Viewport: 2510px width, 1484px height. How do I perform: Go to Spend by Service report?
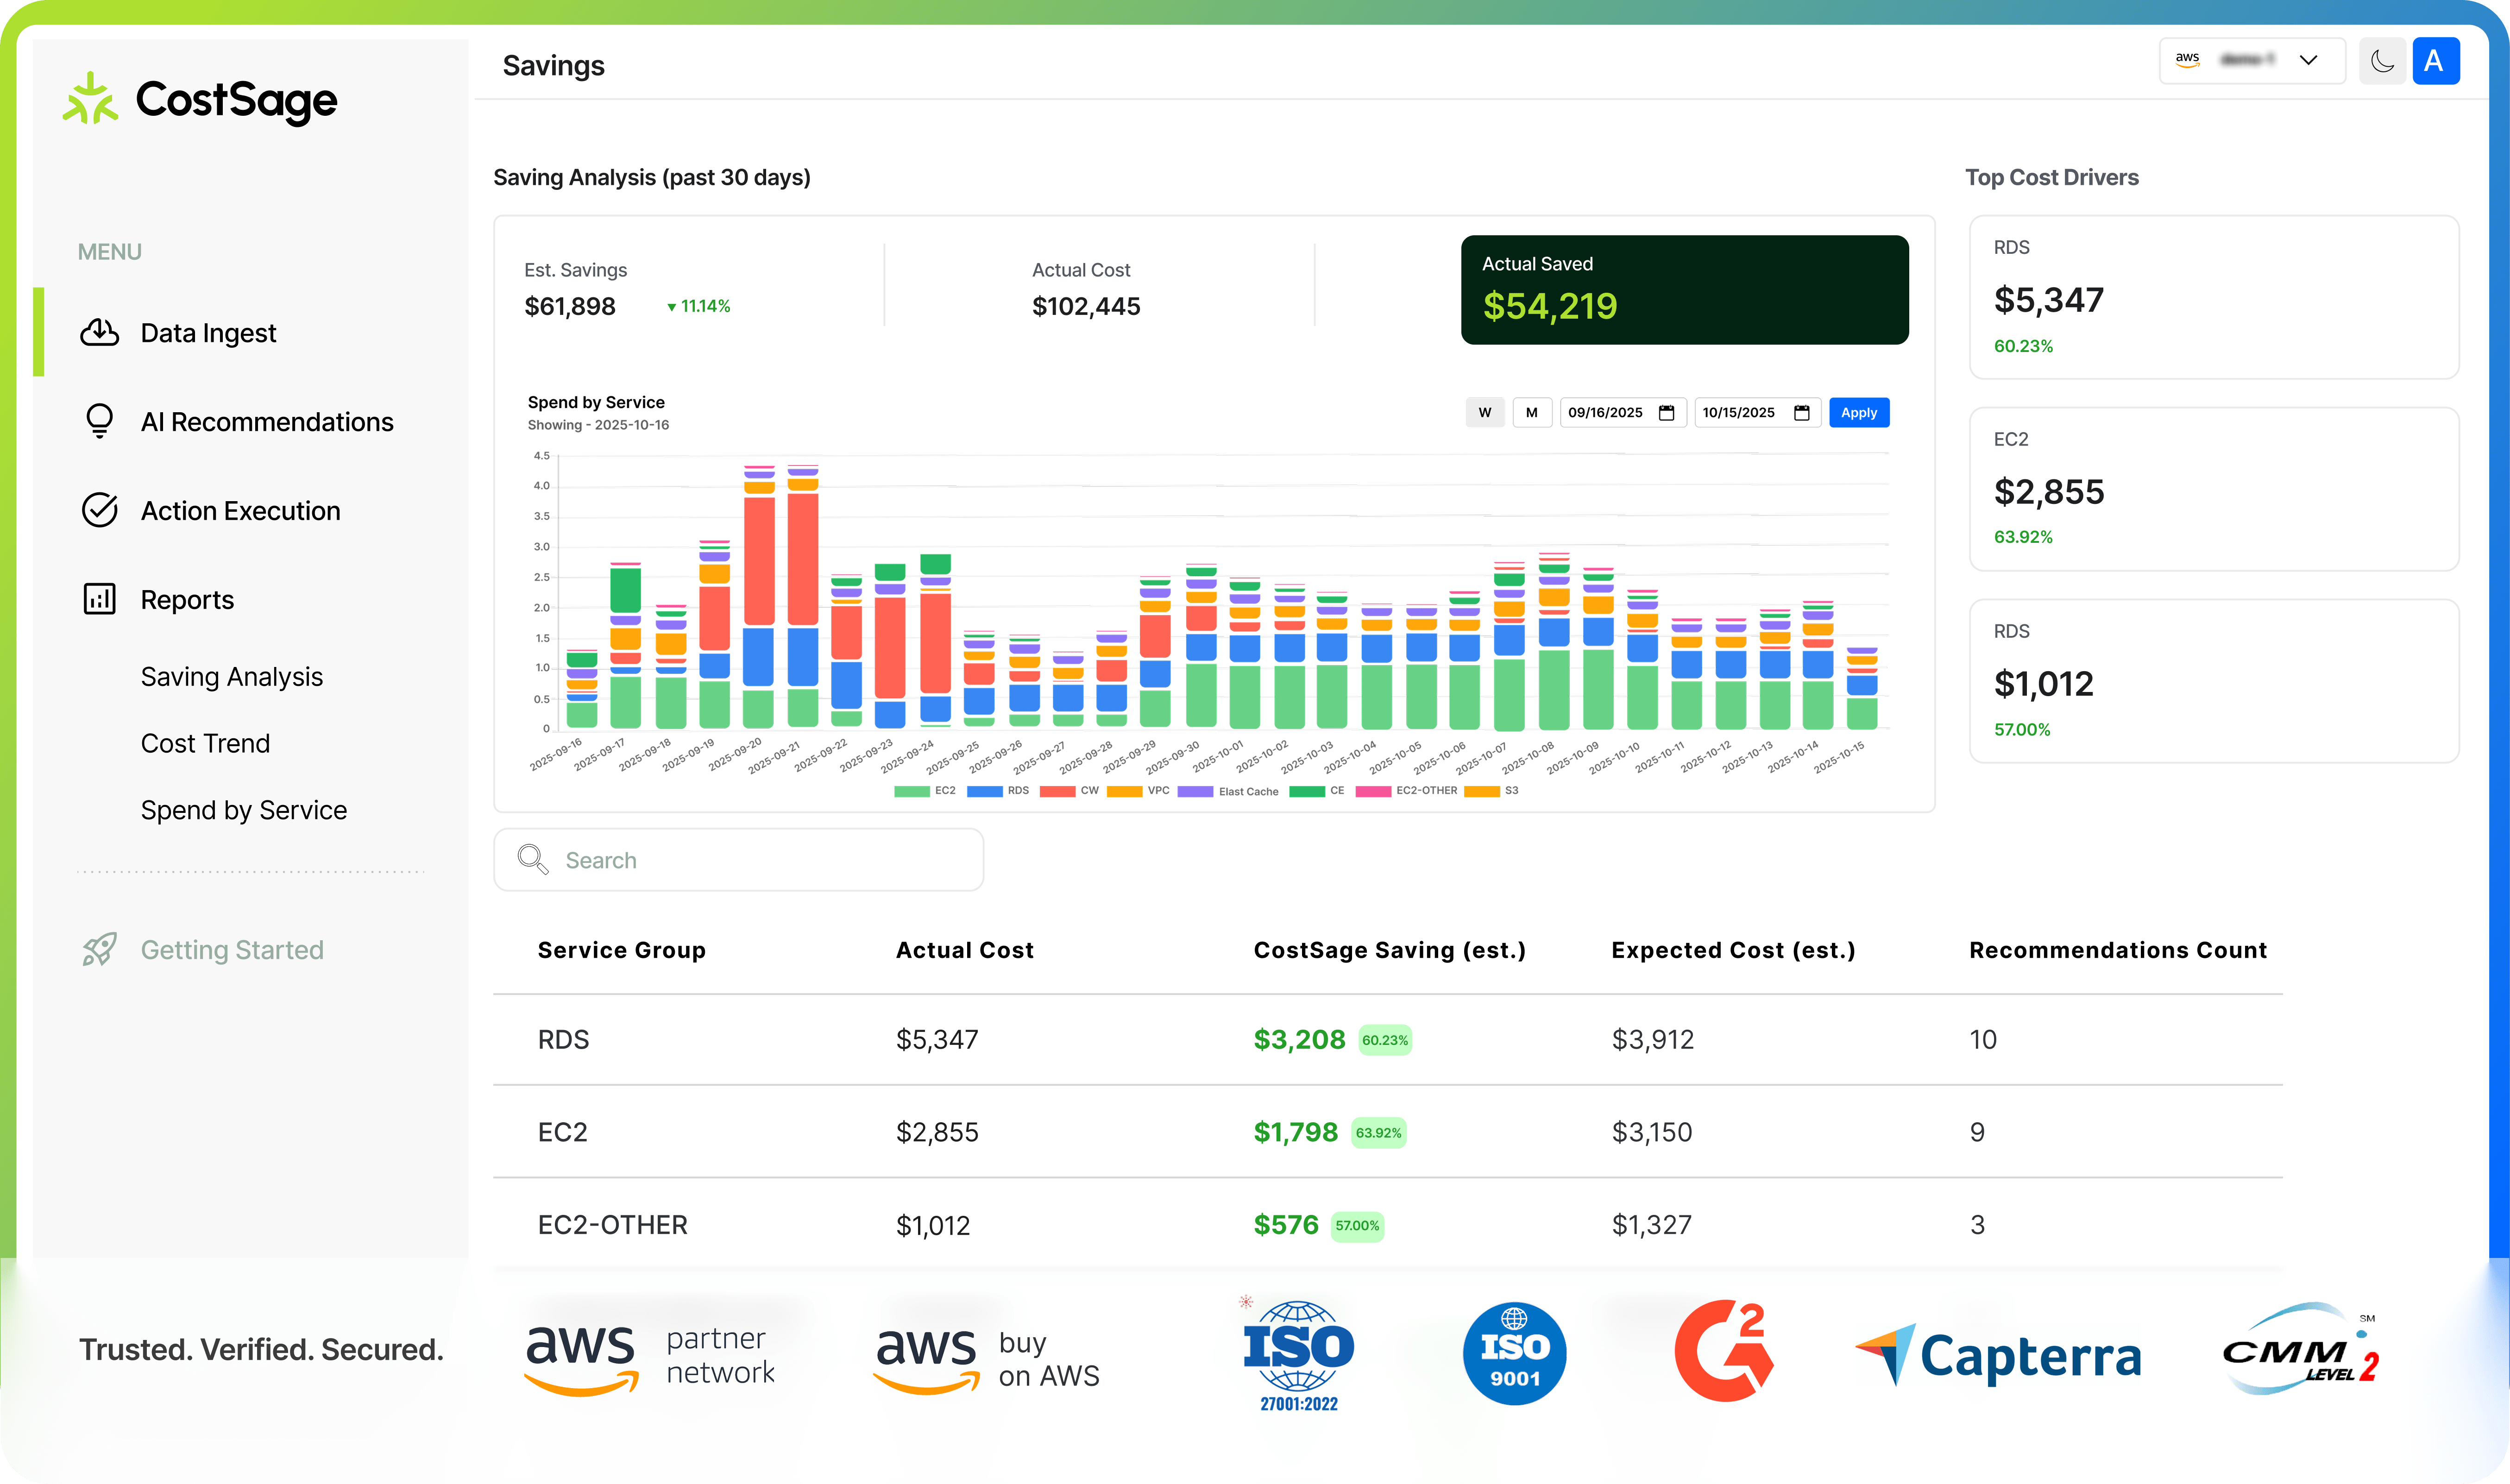244,810
